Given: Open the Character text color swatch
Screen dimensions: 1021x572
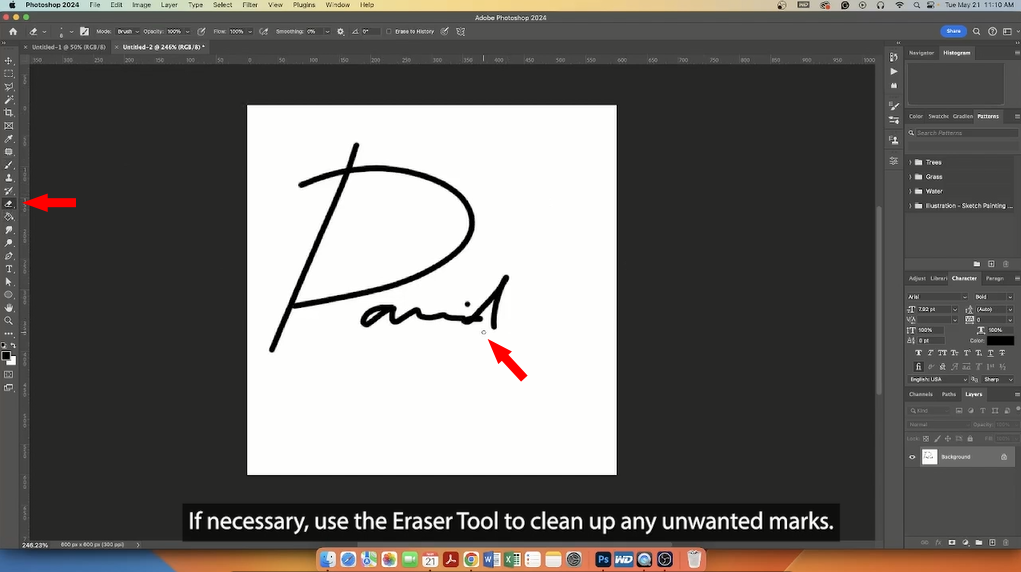Looking at the screenshot, I should (x=1000, y=341).
